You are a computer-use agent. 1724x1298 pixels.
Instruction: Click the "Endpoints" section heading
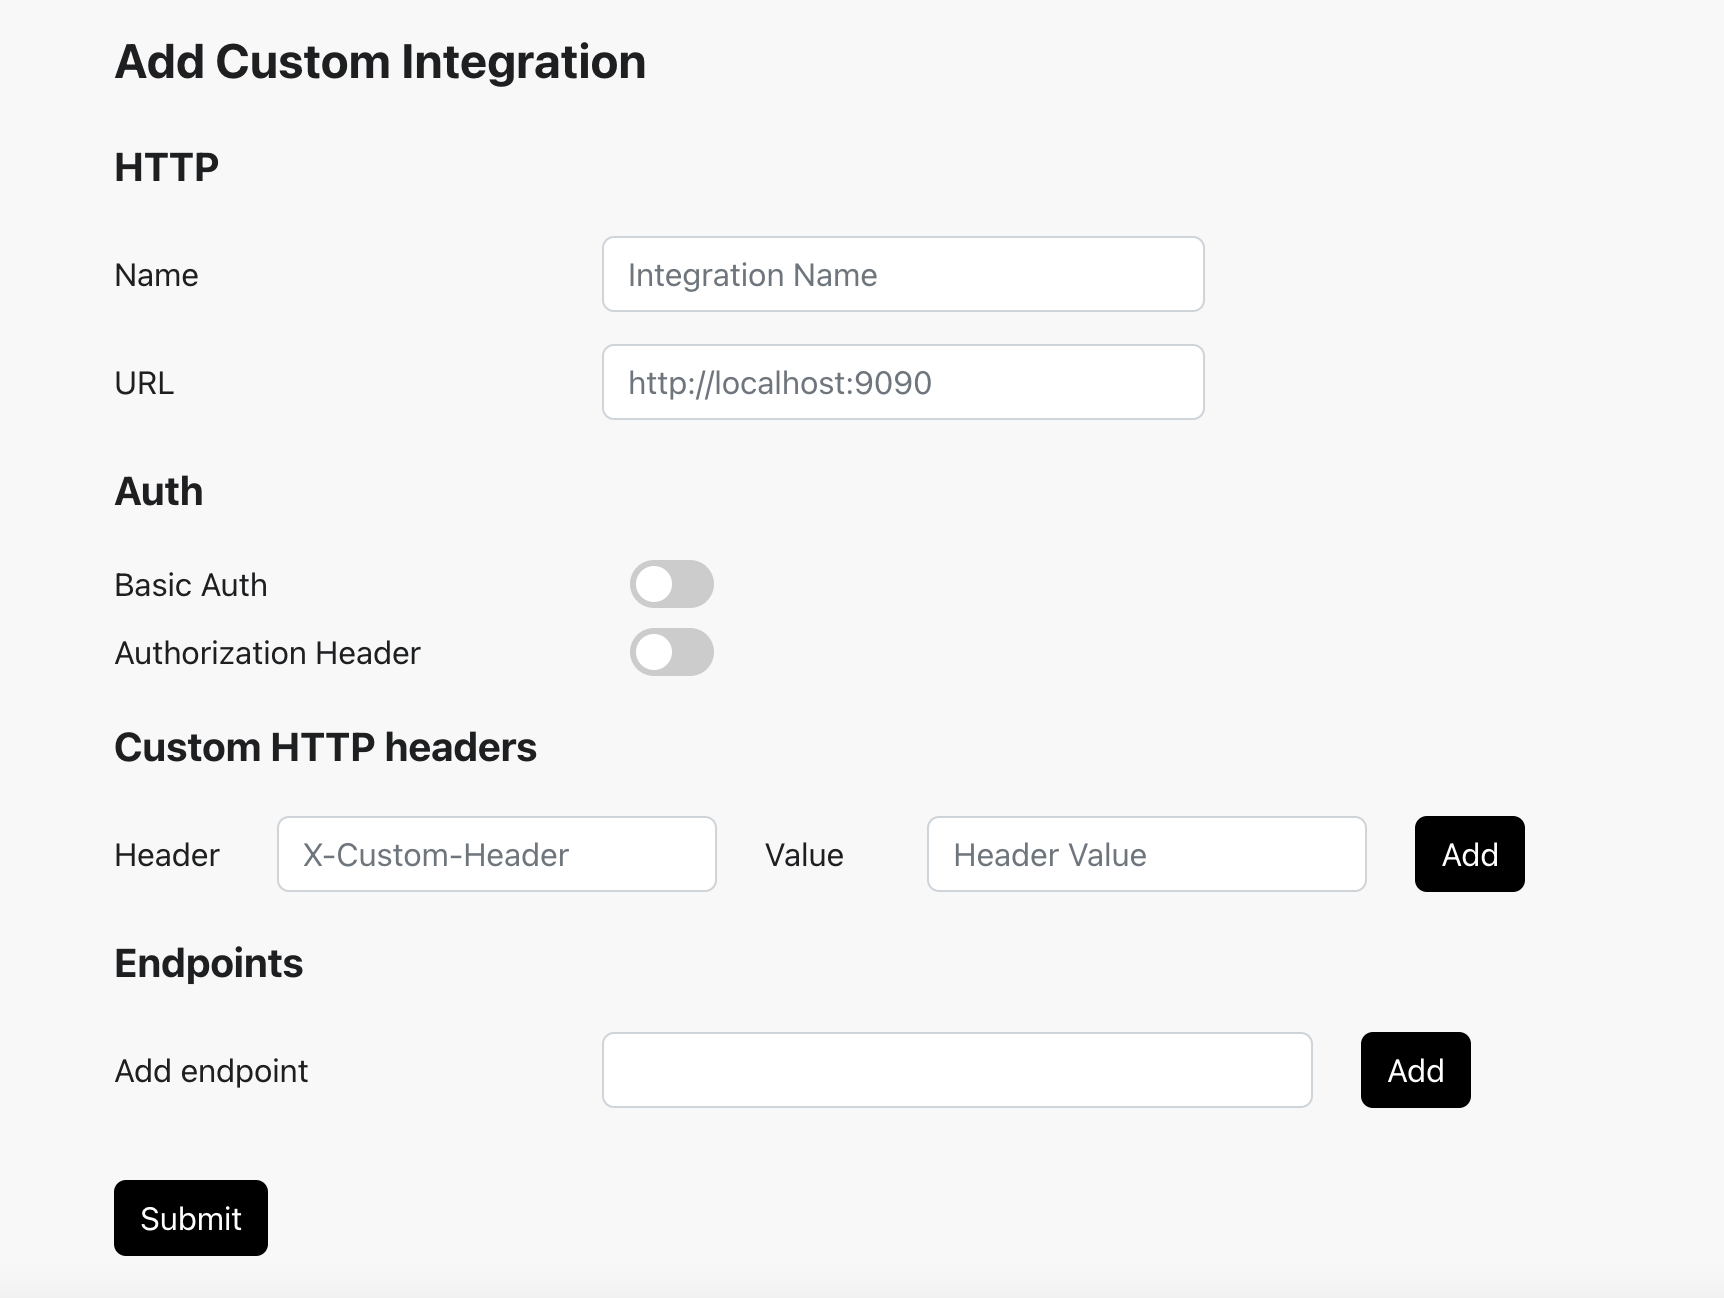pyautogui.click(x=208, y=963)
